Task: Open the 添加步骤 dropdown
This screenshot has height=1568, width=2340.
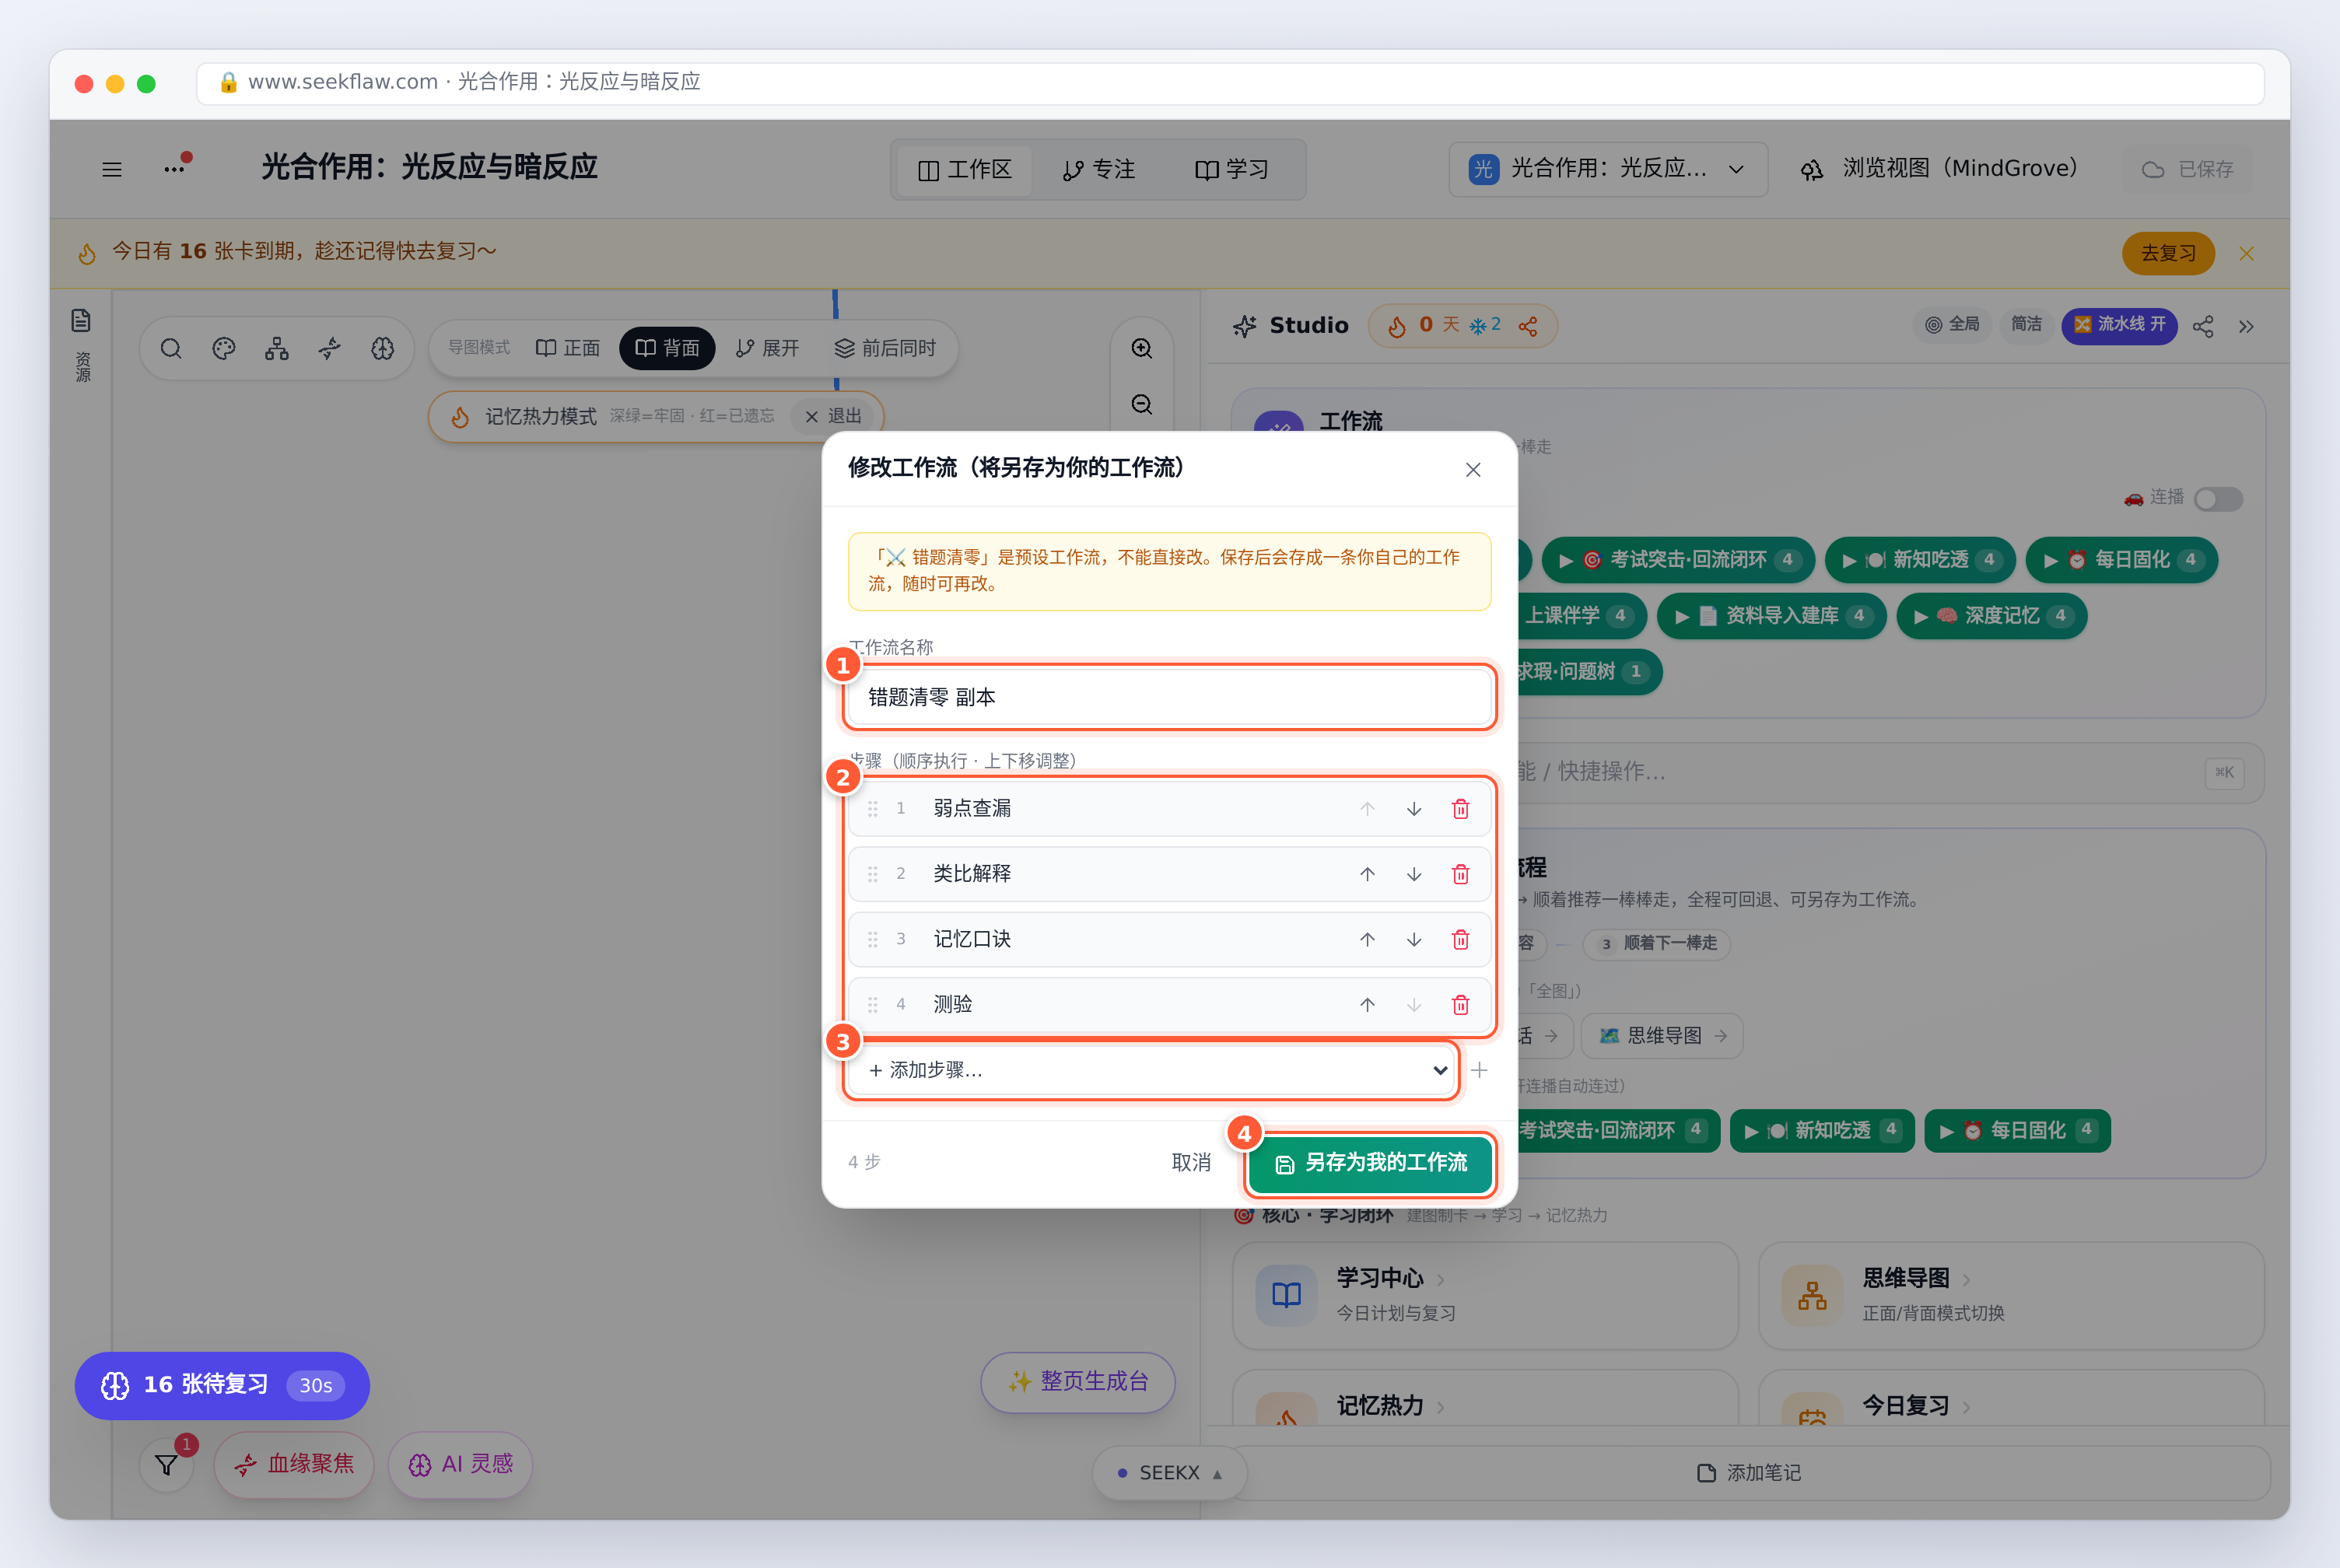Action: 1151,1070
